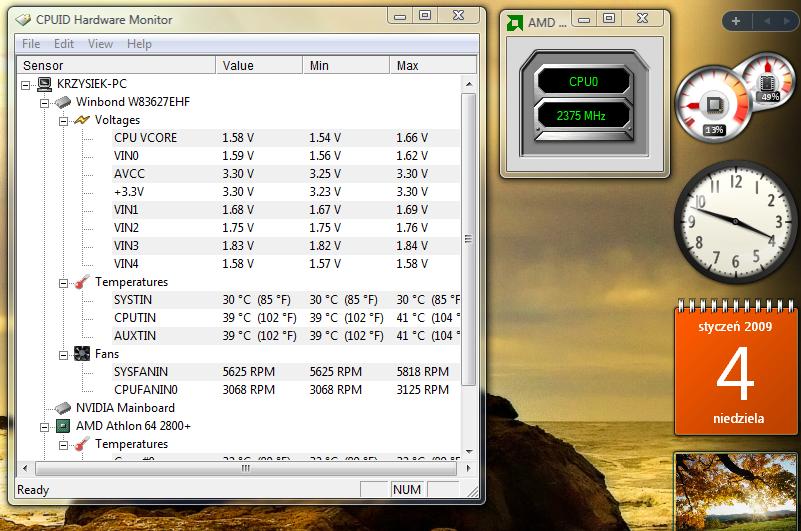Click the NUM indicator in status bar

click(407, 490)
